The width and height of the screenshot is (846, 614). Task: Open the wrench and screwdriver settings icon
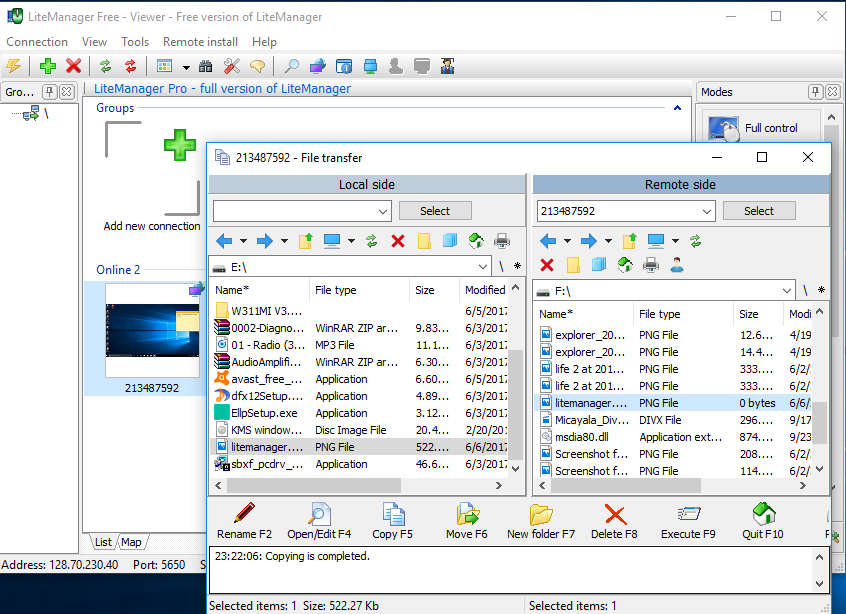click(x=231, y=66)
